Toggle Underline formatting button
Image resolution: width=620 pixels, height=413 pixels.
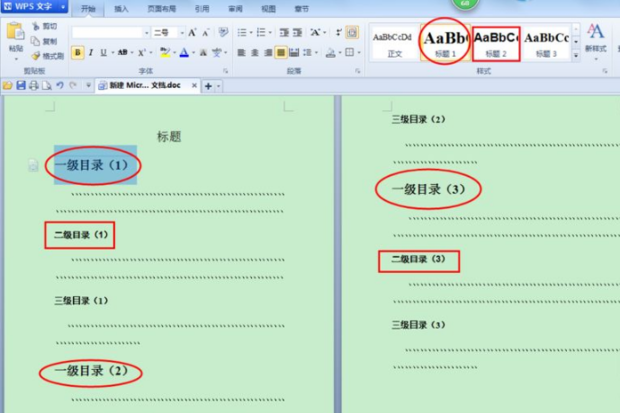pyautogui.click(x=104, y=52)
